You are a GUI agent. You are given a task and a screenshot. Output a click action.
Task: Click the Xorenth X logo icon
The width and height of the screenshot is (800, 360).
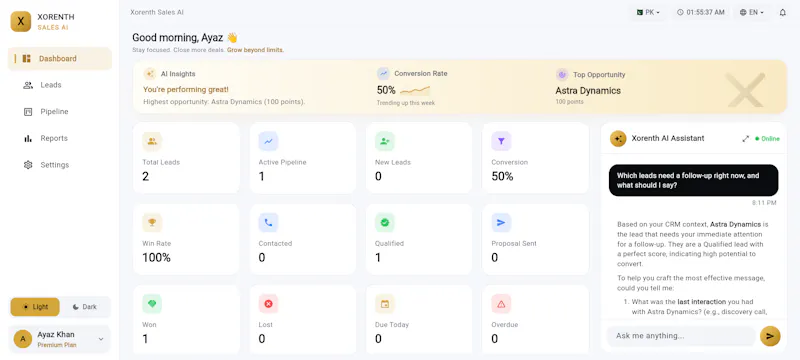[21, 21]
